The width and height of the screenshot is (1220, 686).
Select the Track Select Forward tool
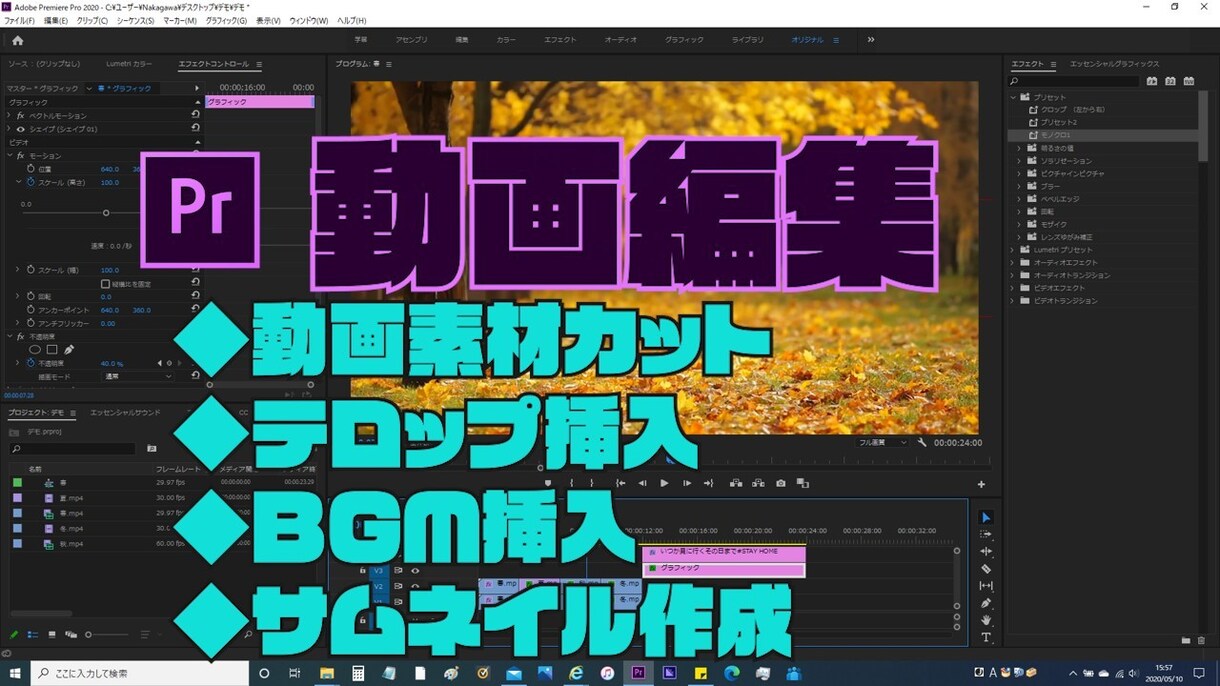coord(986,534)
